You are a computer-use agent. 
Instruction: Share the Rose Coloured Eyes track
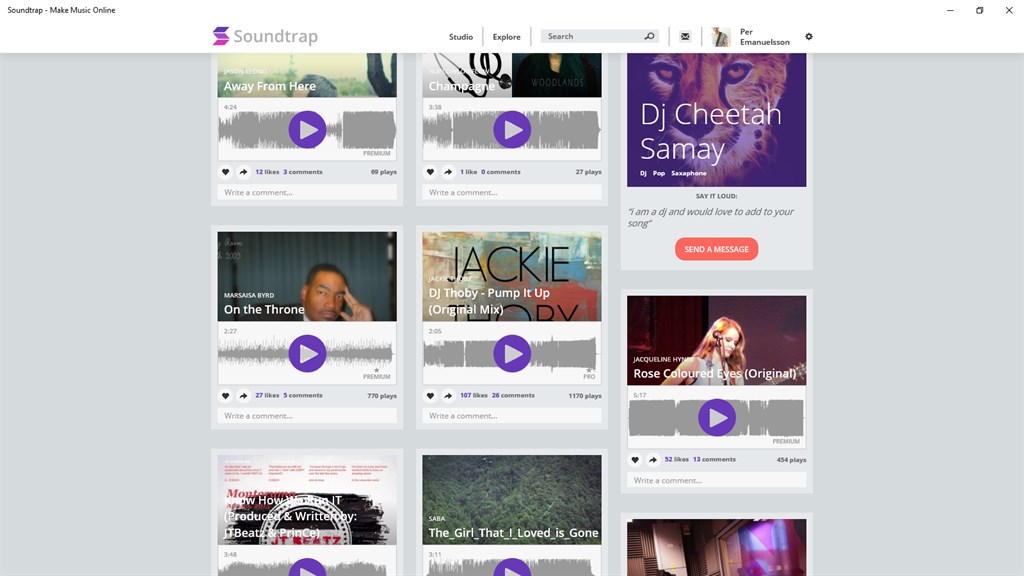pyautogui.click(x=652, y=460)
